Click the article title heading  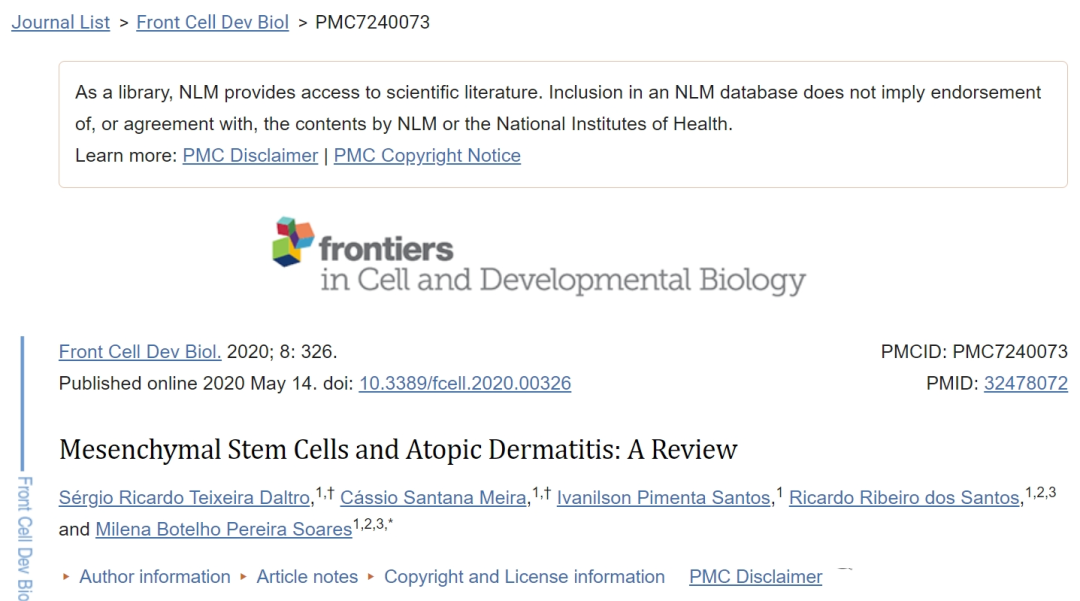(398, 450)
